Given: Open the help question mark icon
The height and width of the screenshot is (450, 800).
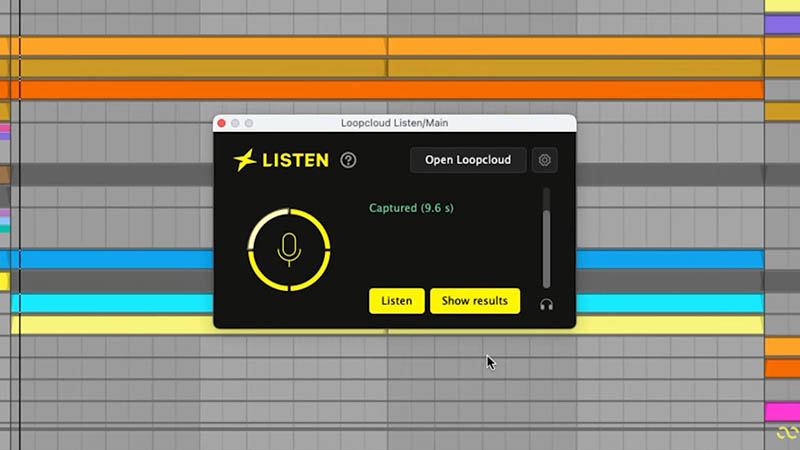Looking at the screenshot, I should 348,160.
